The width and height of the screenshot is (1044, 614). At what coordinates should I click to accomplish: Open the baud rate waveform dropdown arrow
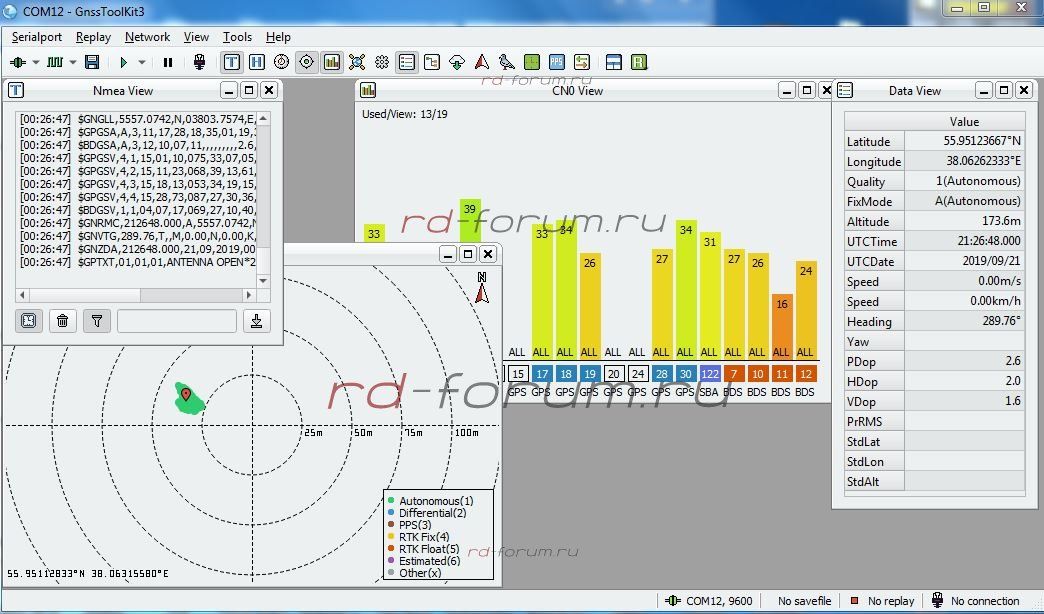[72, 62]
